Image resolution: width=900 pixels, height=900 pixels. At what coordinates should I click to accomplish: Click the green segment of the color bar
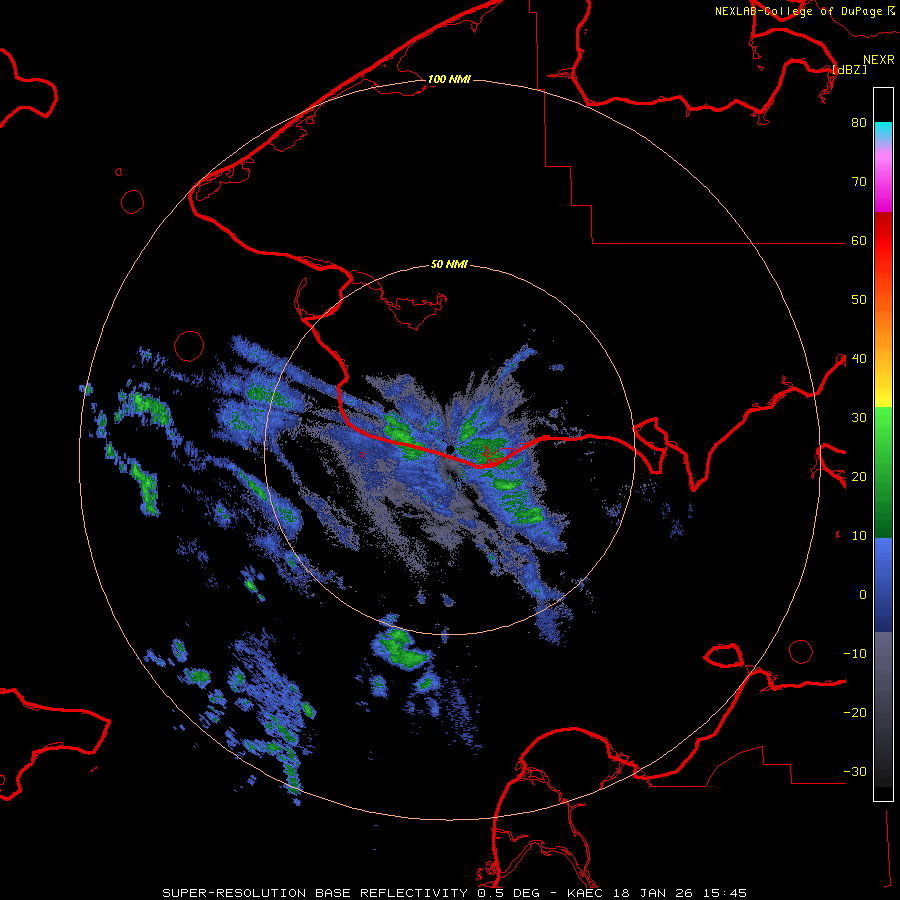(883, 472)
